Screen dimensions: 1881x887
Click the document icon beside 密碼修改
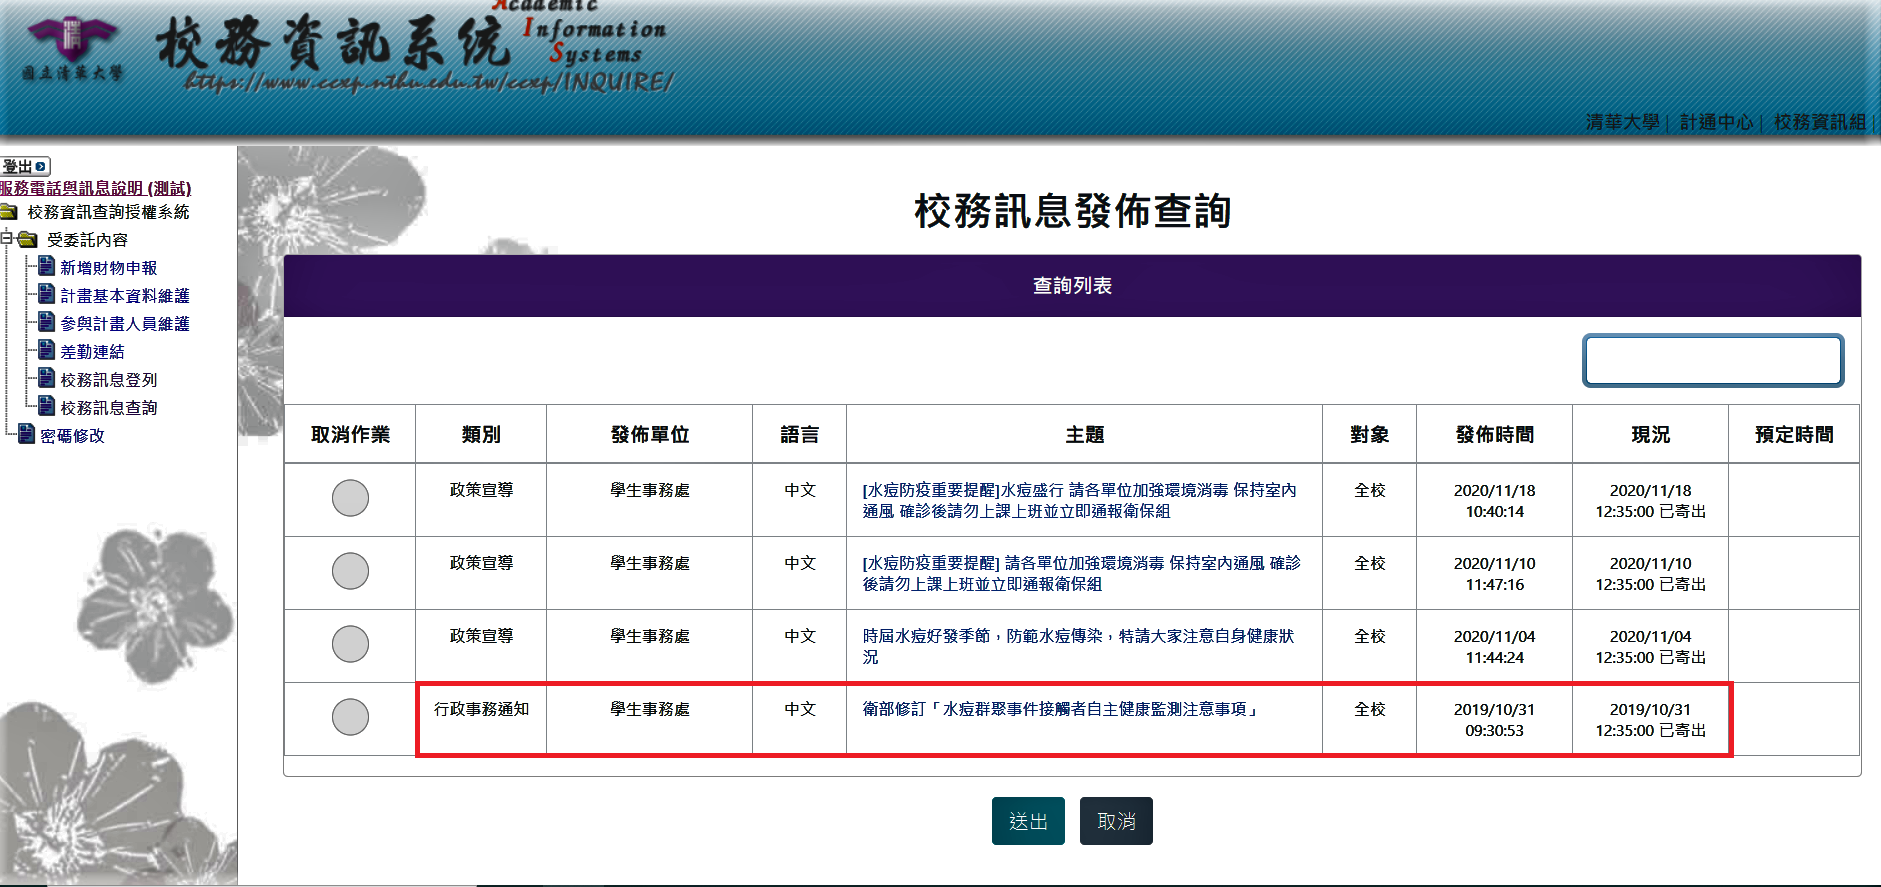[27, 434]
